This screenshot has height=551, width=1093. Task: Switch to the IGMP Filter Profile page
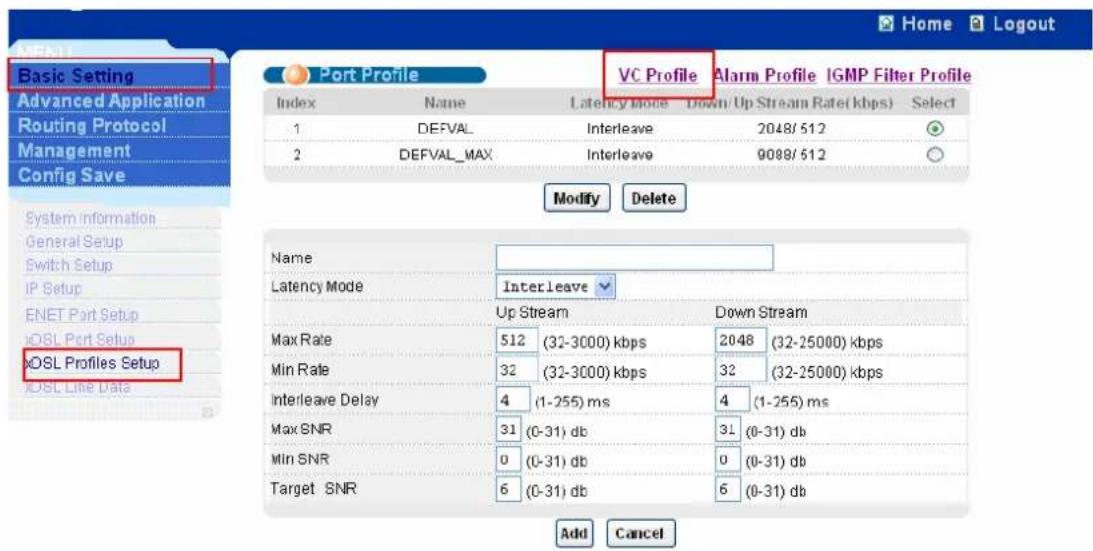899,75
